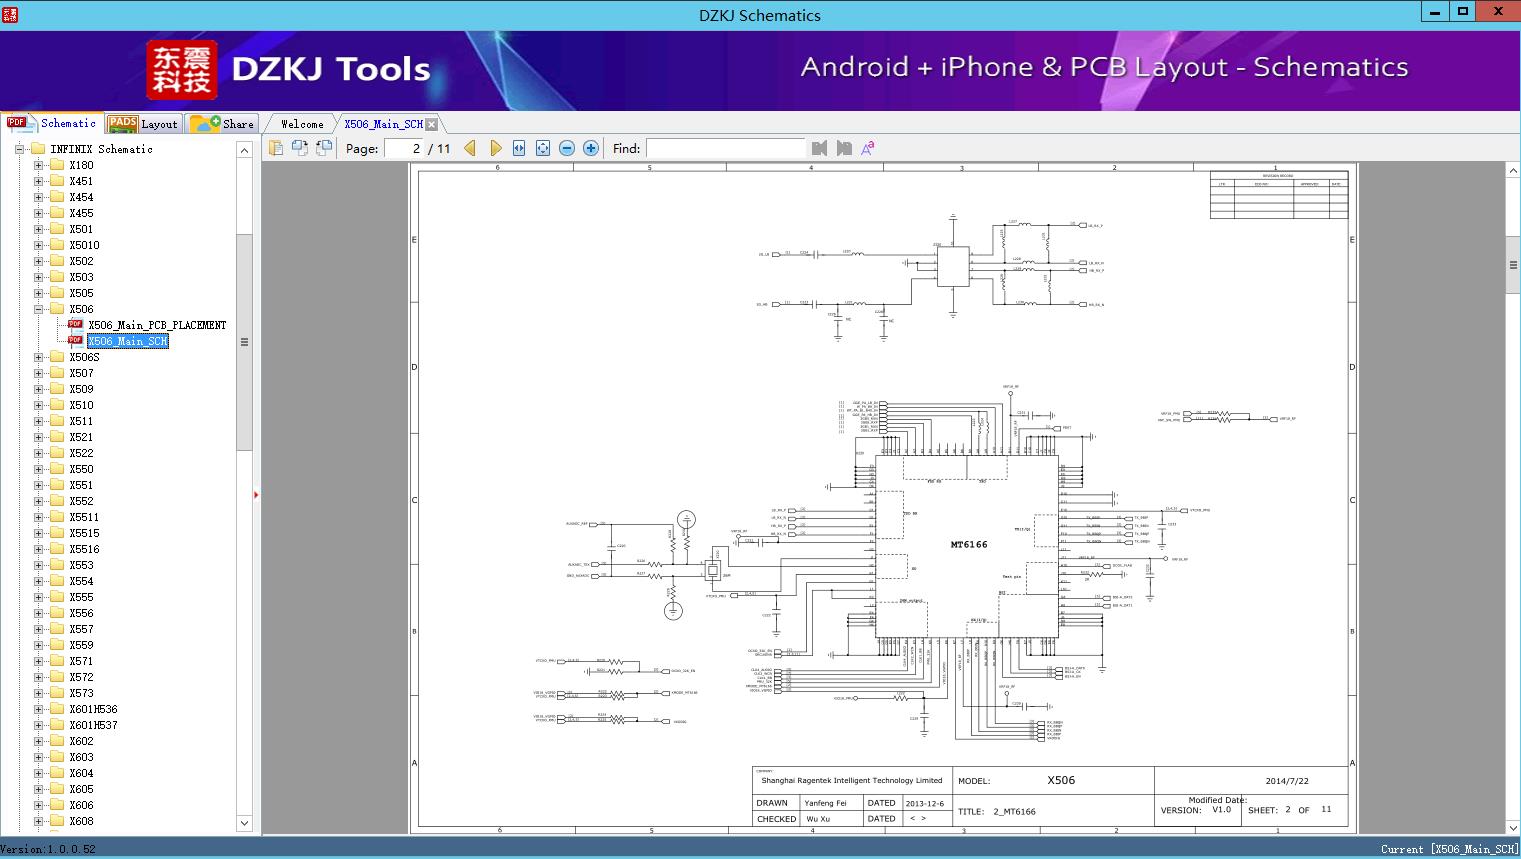
Task: Select the X521 folder label
Action: 81,437
